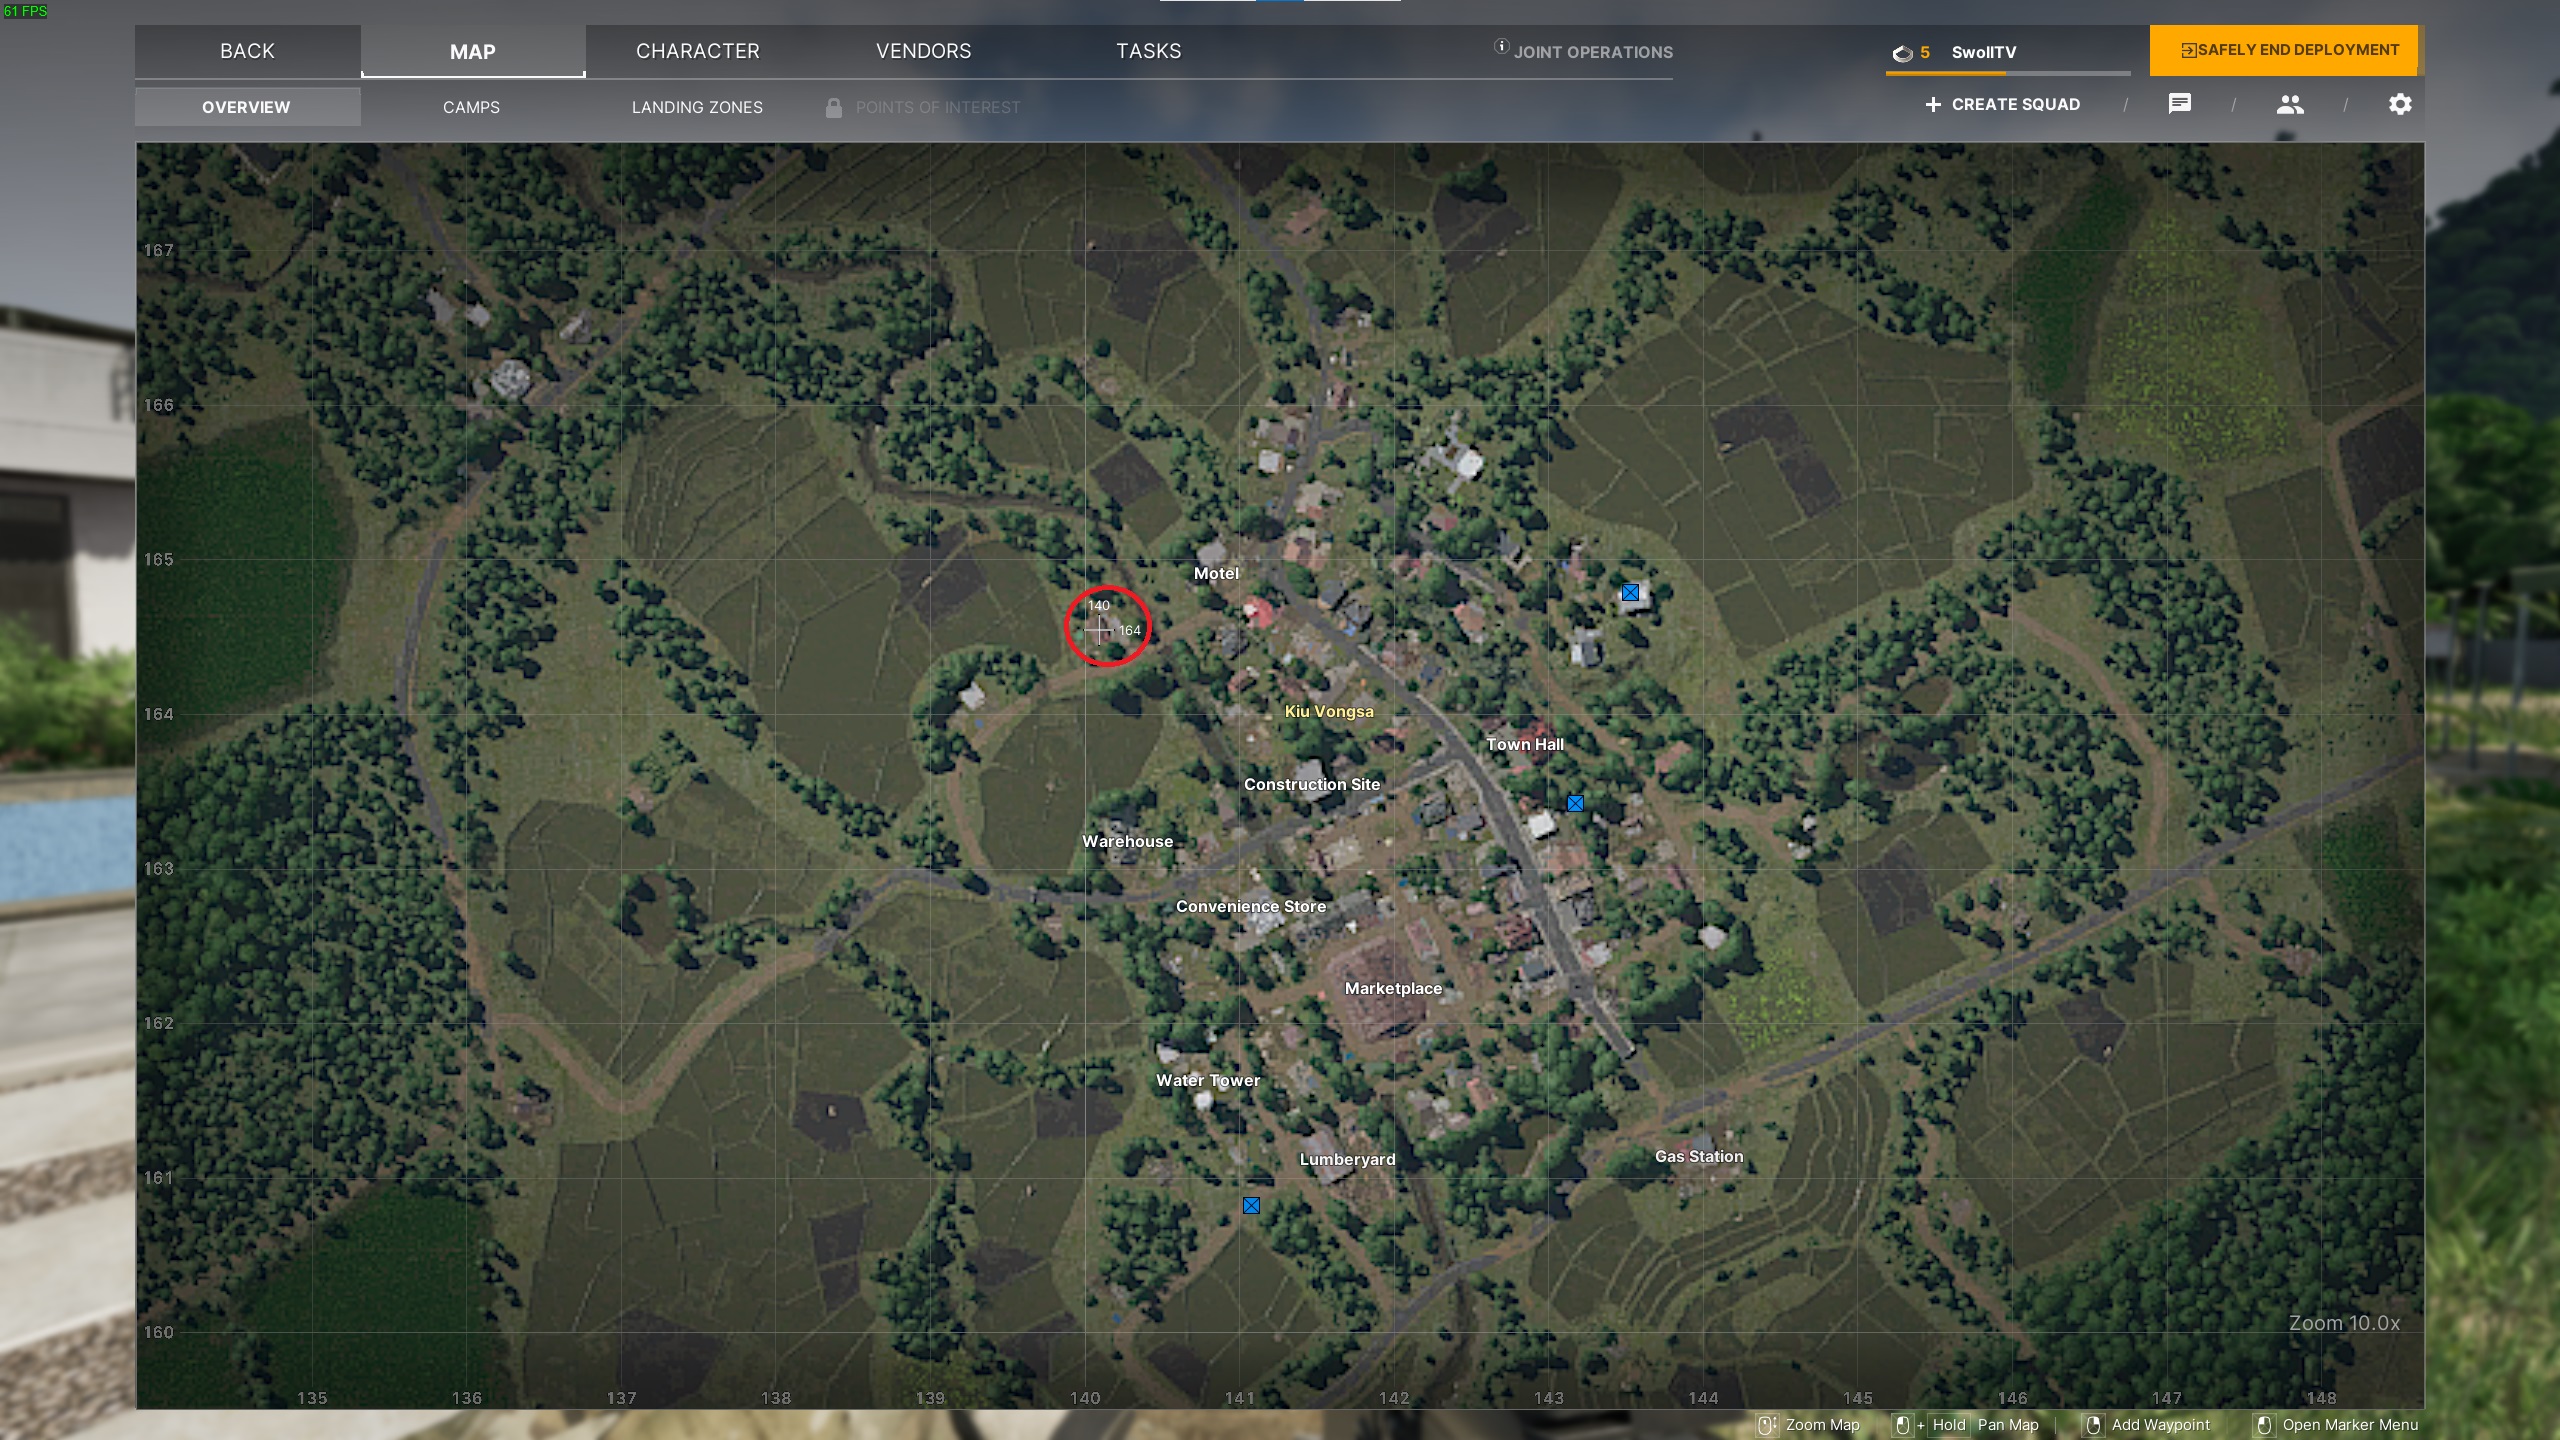Click the blue marker near Town Hall
The width and height of the screenshot is (2560, 1440).
click(1575, 803)
